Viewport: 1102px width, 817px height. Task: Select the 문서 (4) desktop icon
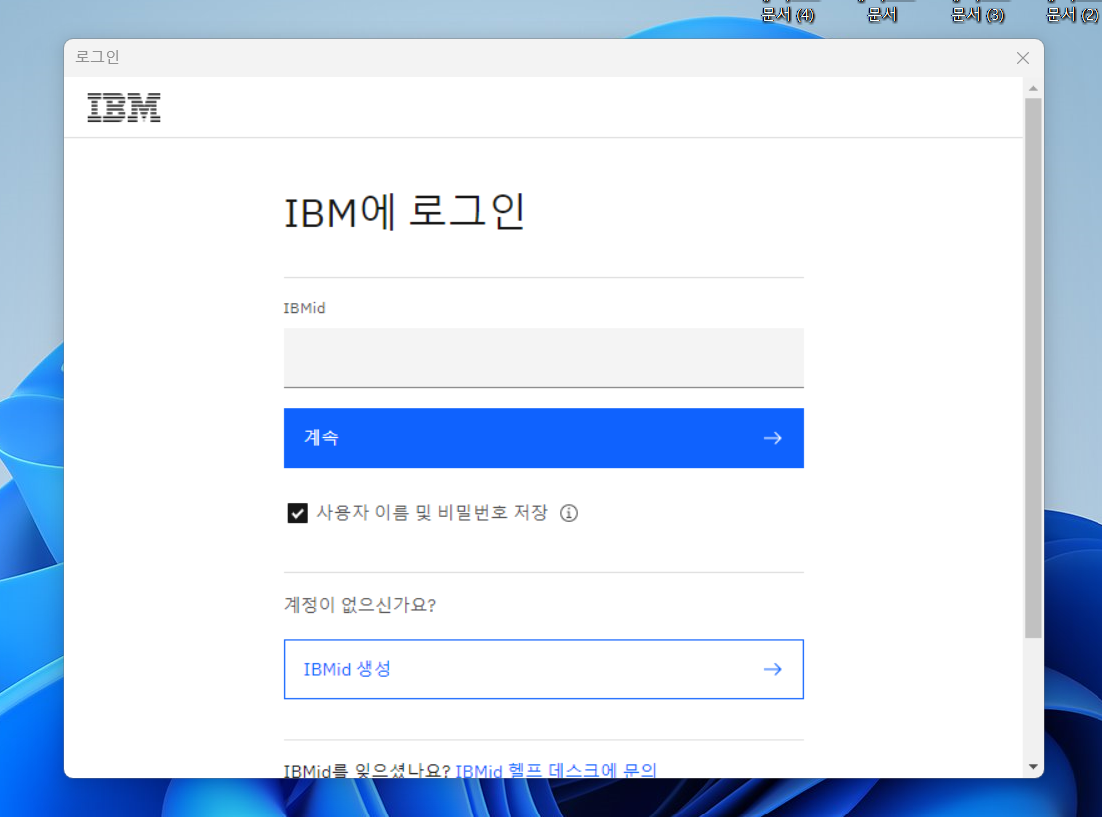[x=788, y=13]
